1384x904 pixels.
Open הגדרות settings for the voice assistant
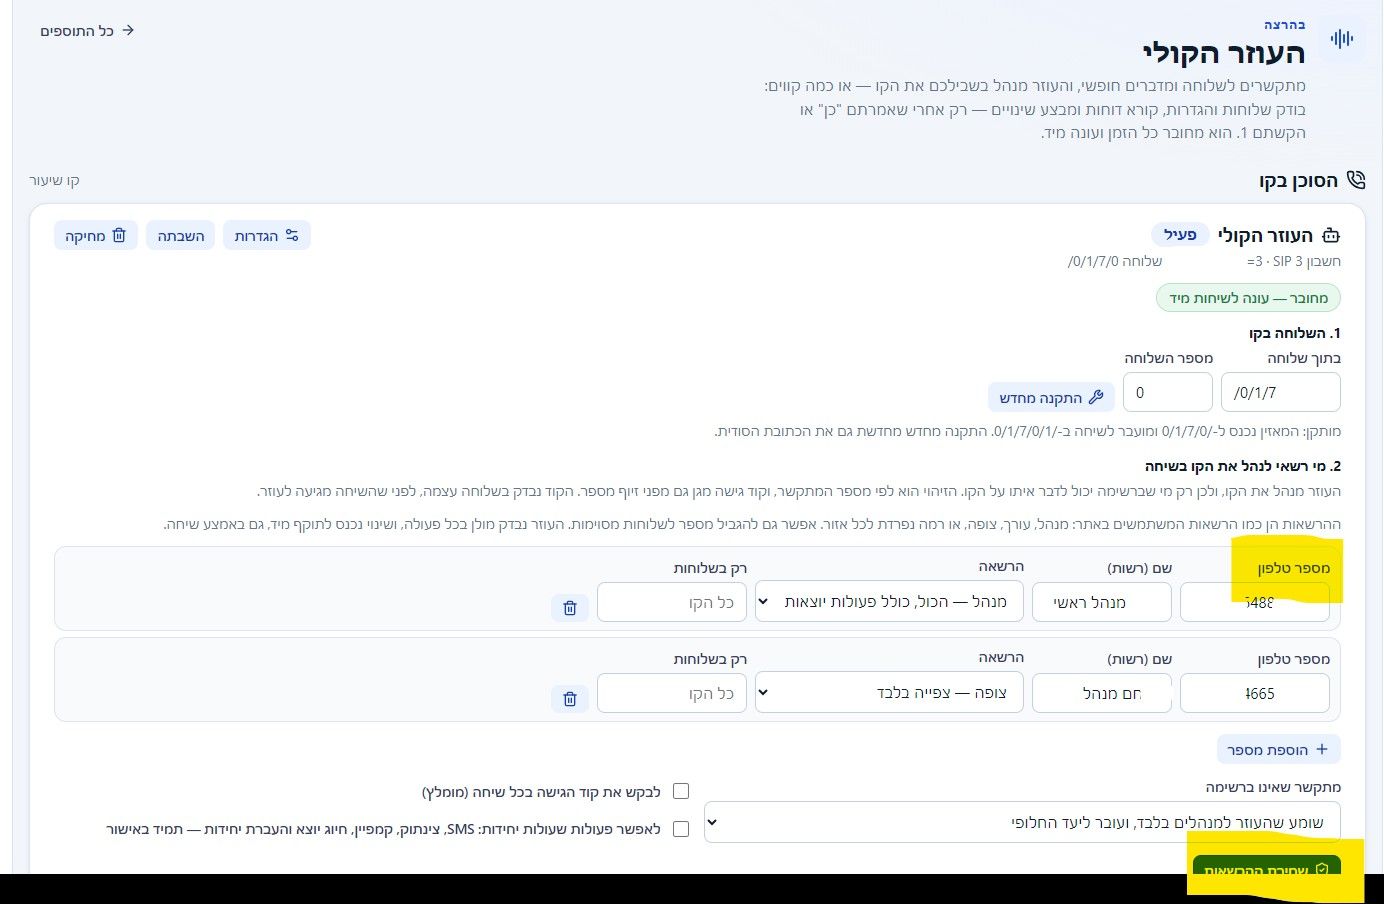coord(266,236)
